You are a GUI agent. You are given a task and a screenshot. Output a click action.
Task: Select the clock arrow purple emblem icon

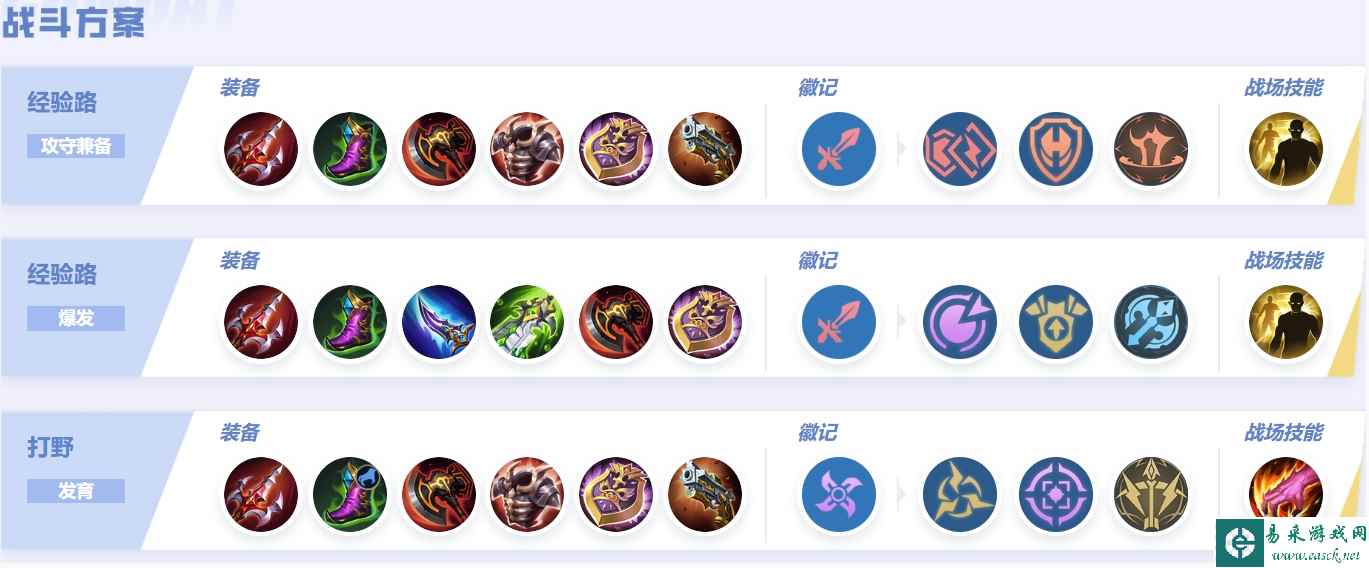tap(960, 322)
